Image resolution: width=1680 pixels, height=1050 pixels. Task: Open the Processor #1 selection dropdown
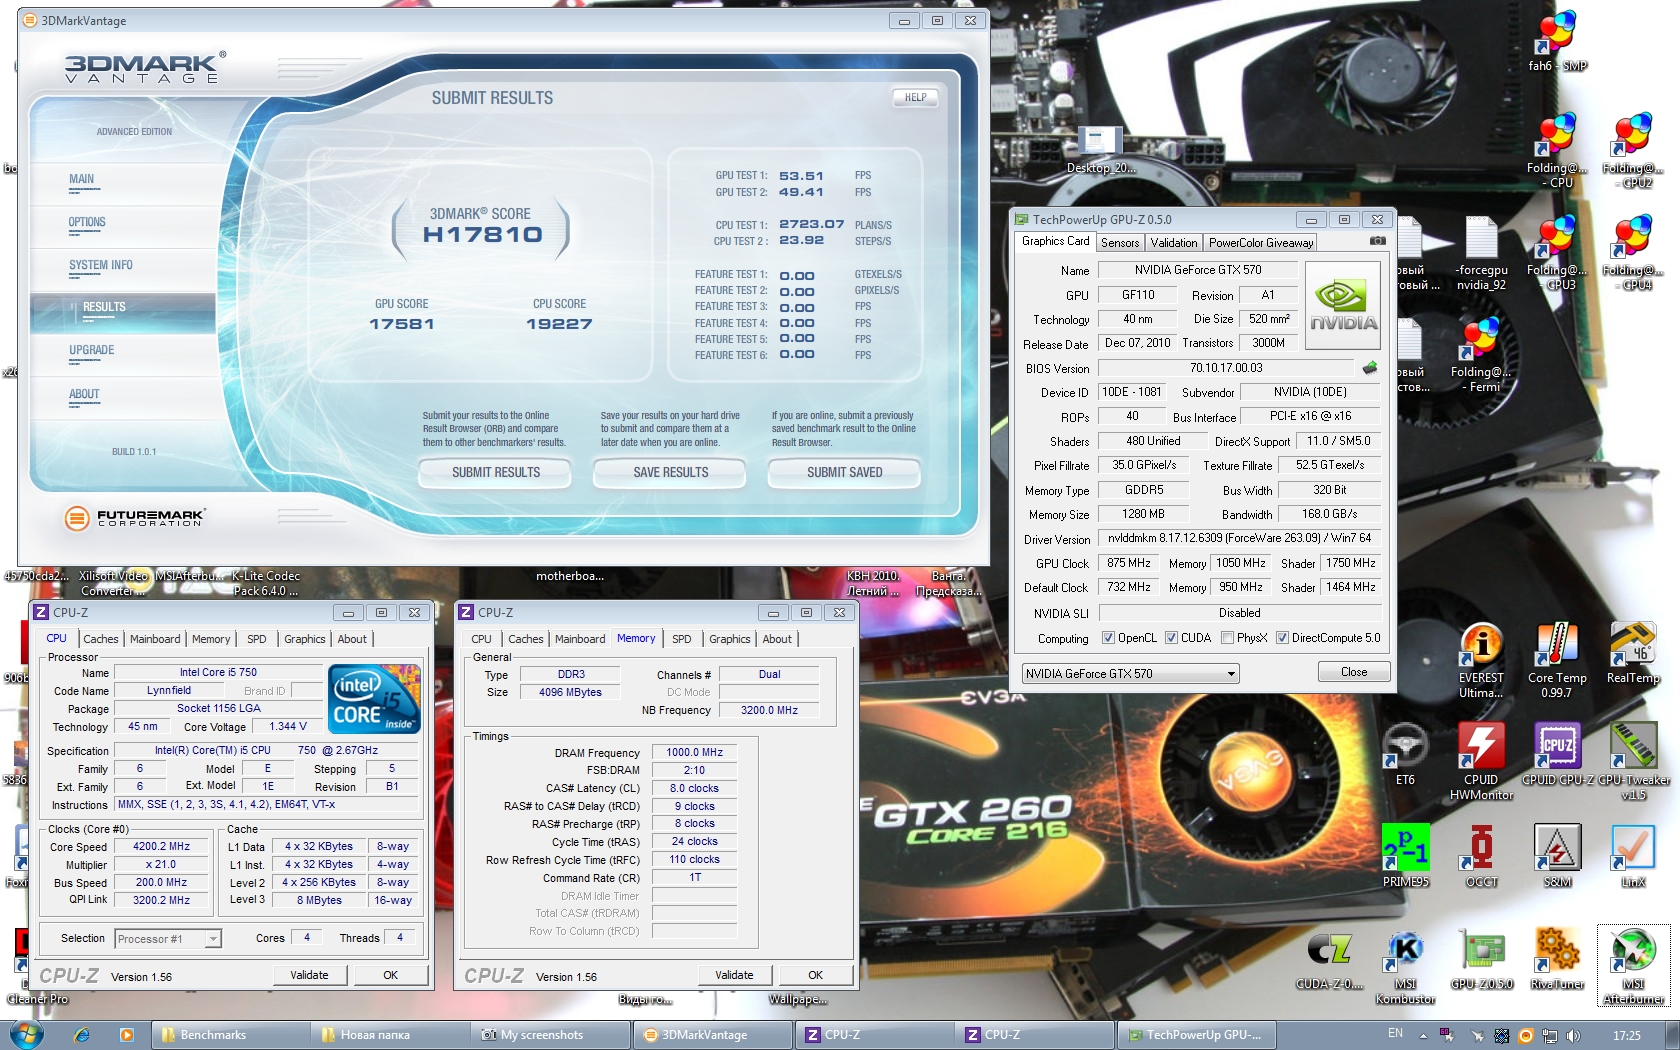(x=212, y=939)
